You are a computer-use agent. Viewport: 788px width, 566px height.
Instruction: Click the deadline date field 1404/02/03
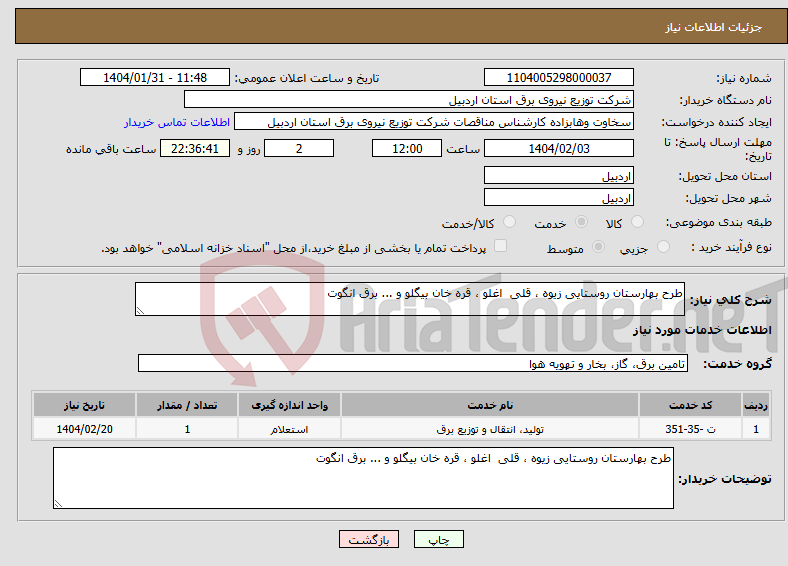[x=559, y=148]
